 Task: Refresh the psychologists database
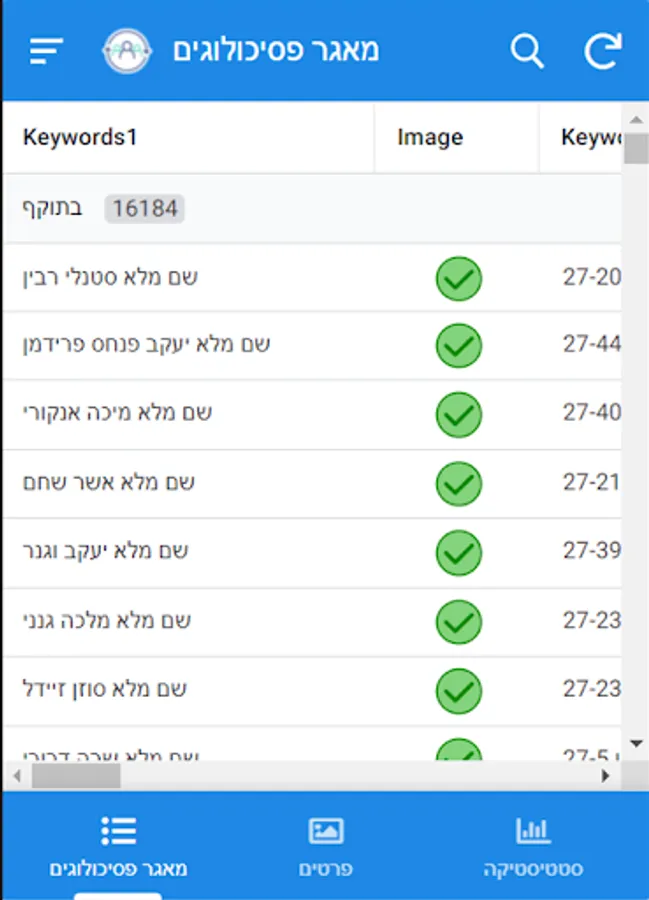tap(603, 50)
